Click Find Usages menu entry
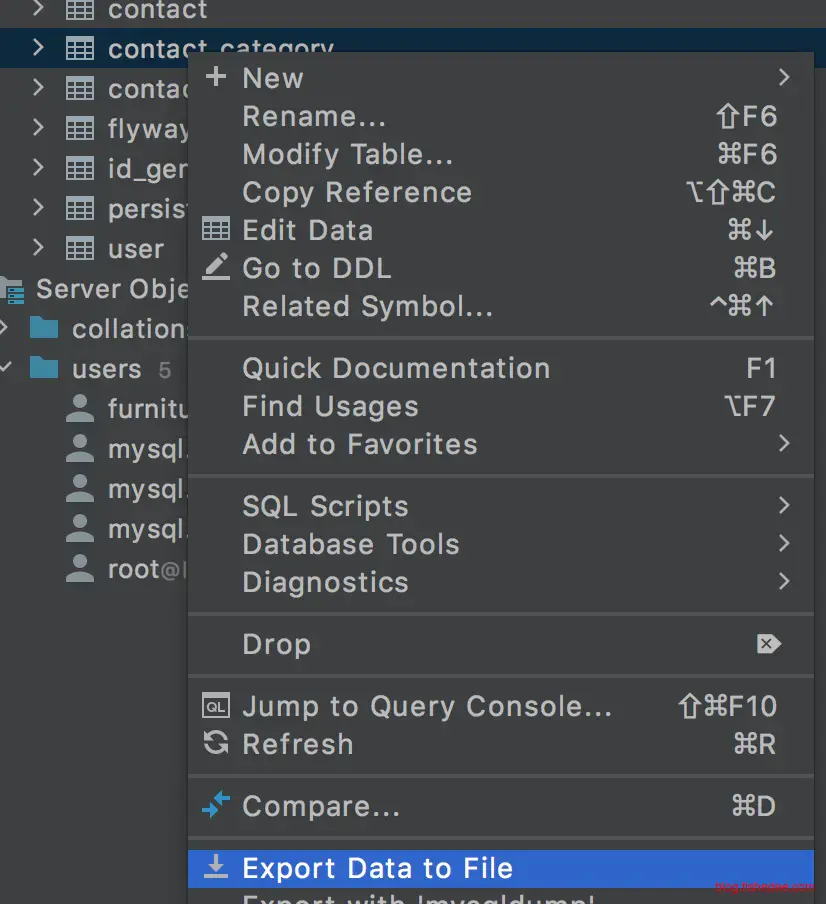 [330, 406]
